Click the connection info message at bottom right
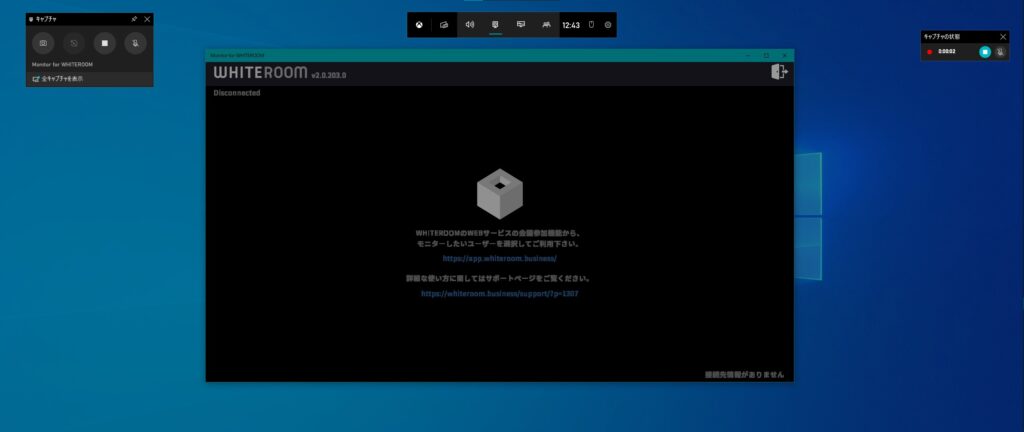The image size is (1024, 432). coord(744,375)
